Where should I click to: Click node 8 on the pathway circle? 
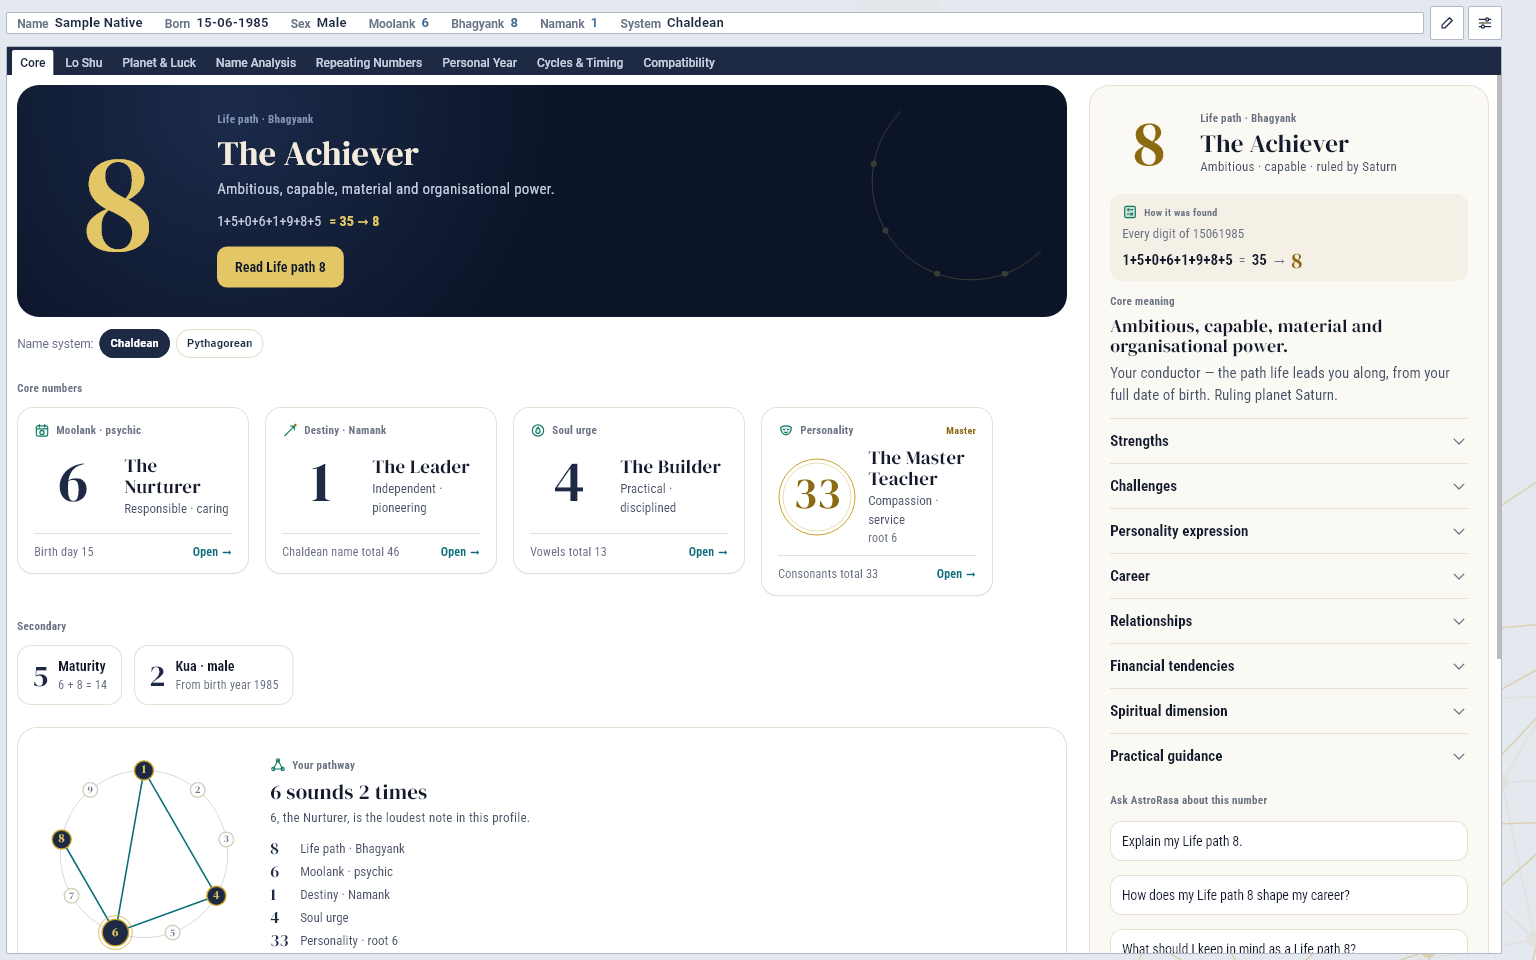tap(62, 839)
